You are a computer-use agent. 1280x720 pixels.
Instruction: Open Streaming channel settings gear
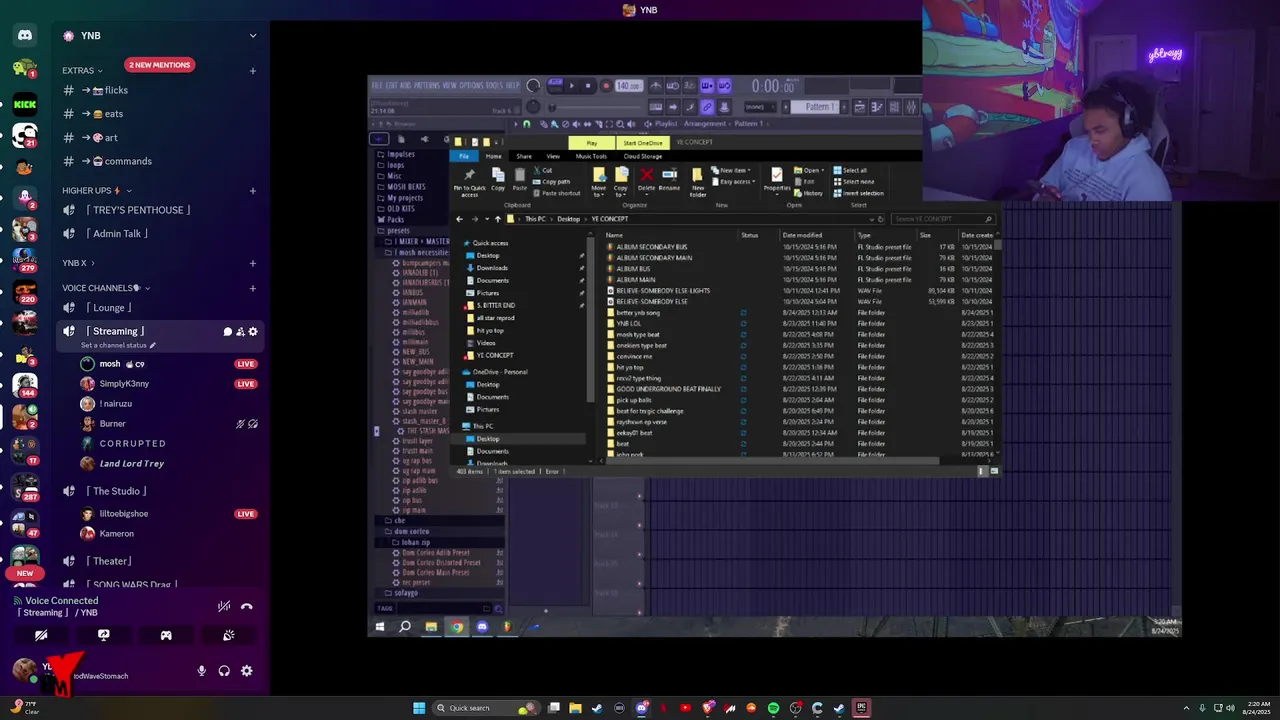253,331
